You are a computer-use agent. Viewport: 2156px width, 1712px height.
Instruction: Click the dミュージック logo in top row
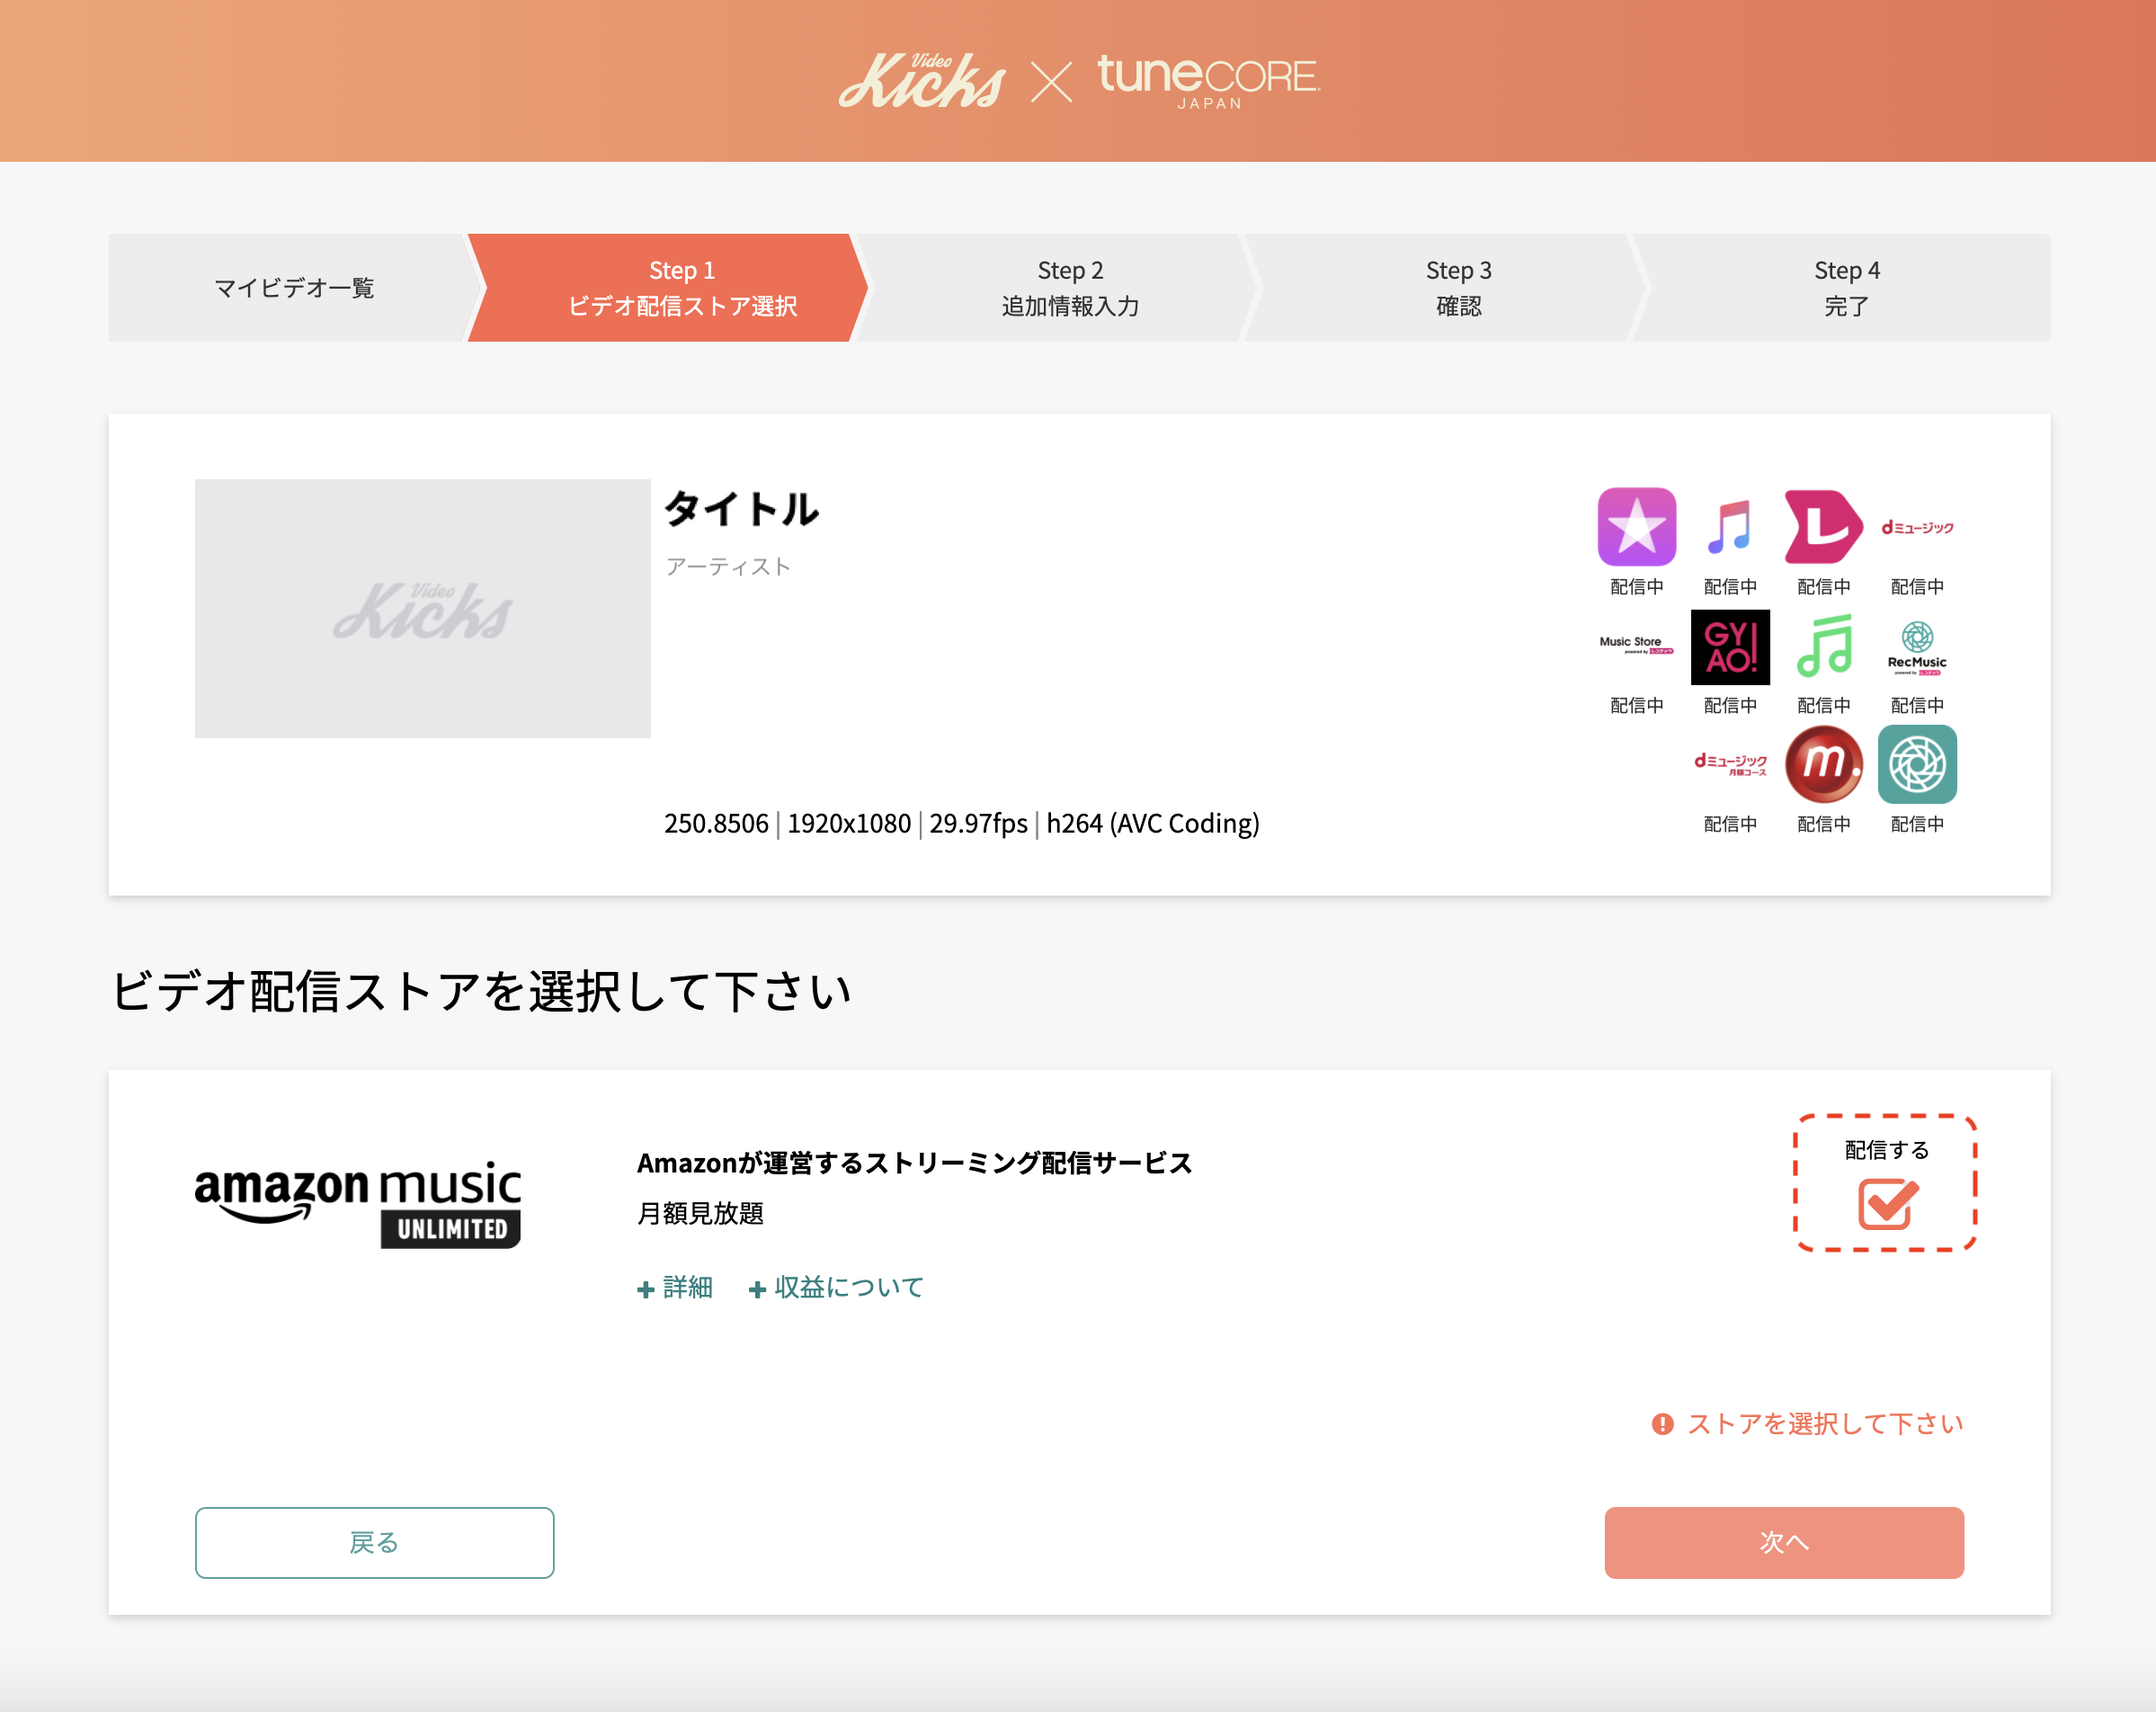click(1917, 528)
